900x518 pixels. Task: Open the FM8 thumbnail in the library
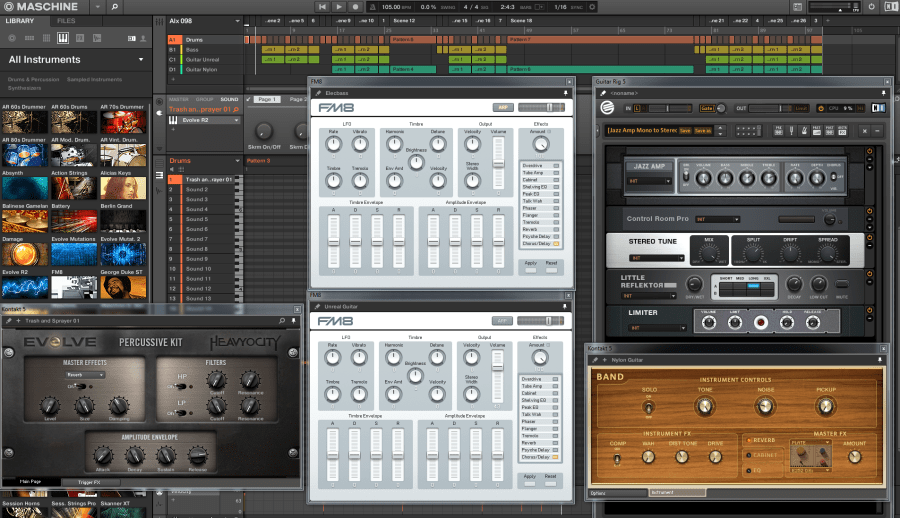pos(73,289)
